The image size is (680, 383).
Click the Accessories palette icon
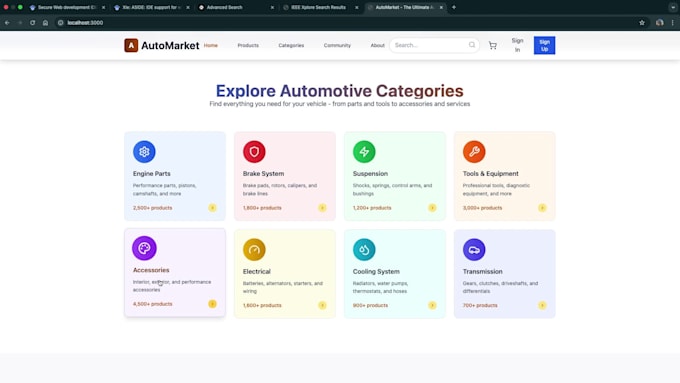[x=144, y=248]
